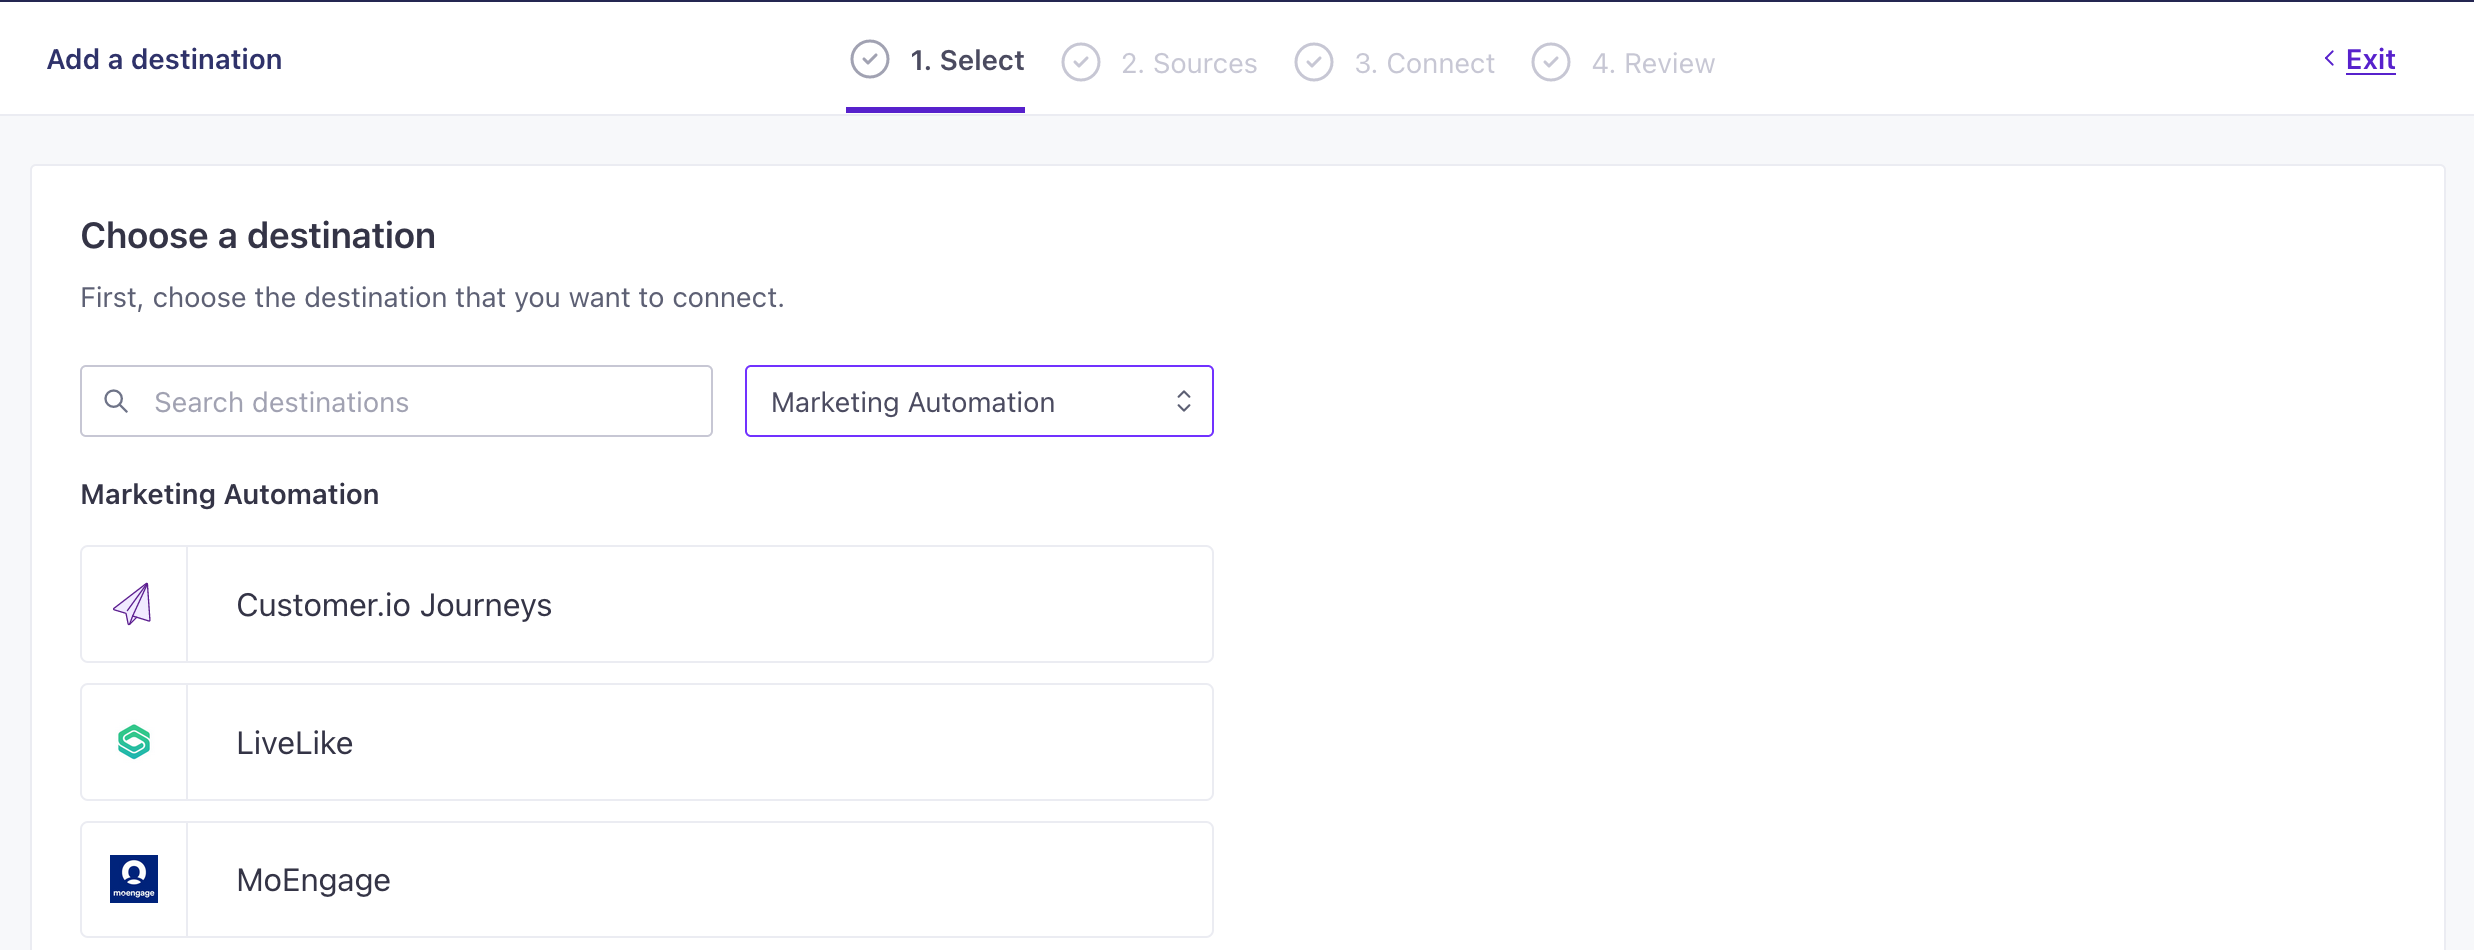Click the 'First, choose the destination' description text
The image size is (2474, 950).
tap(432, 298)
